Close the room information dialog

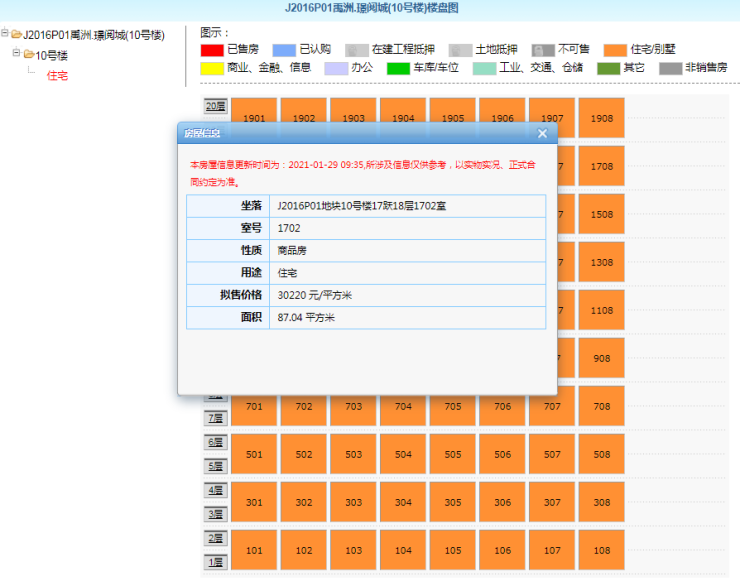coord(542,133)
